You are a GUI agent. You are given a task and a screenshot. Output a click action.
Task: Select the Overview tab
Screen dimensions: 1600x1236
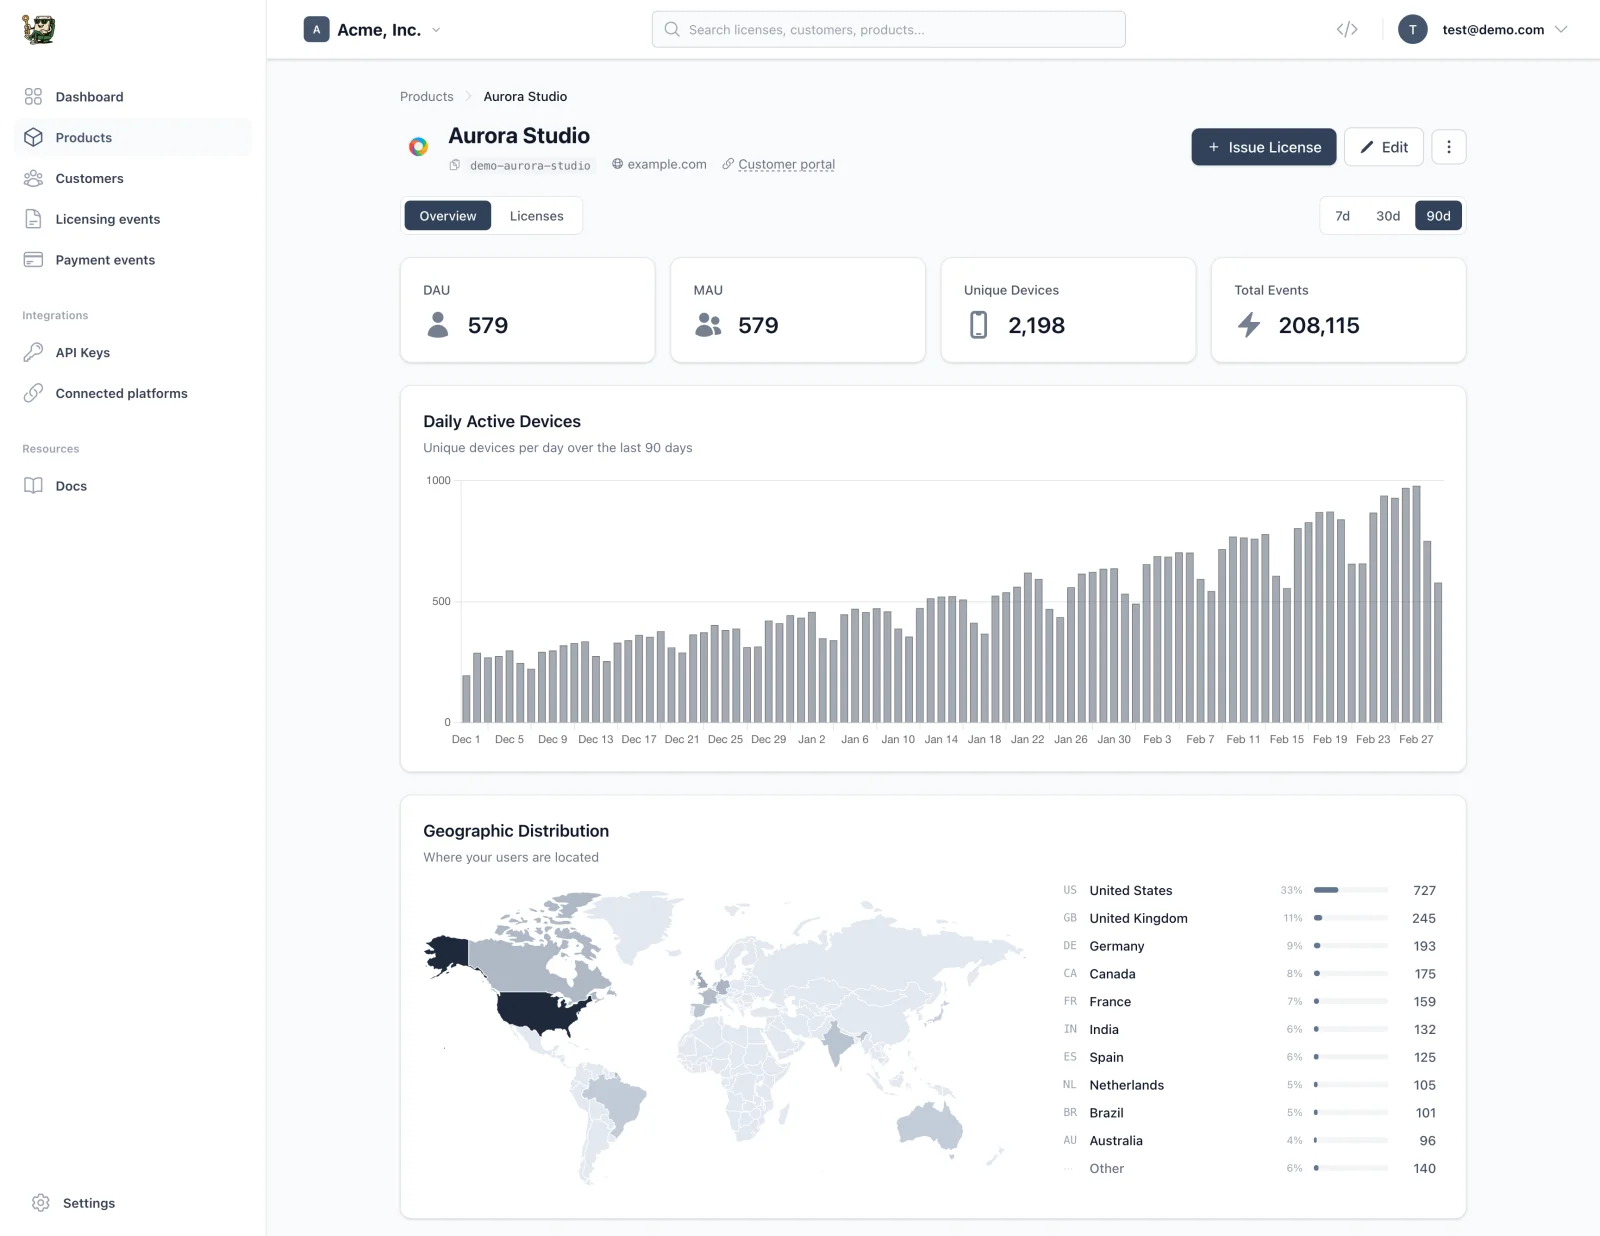(447, 215)
